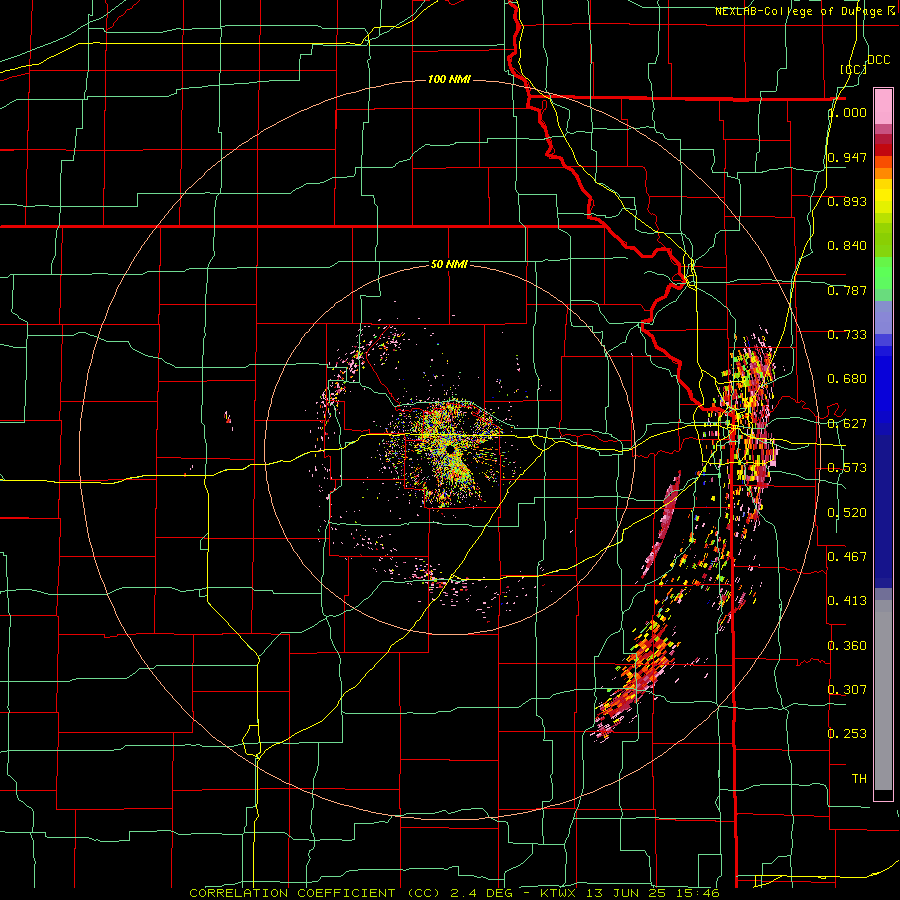The image size is (900, 900).
Task: Click the 50 NMI range ring label
Action: [x=449, y=264]
